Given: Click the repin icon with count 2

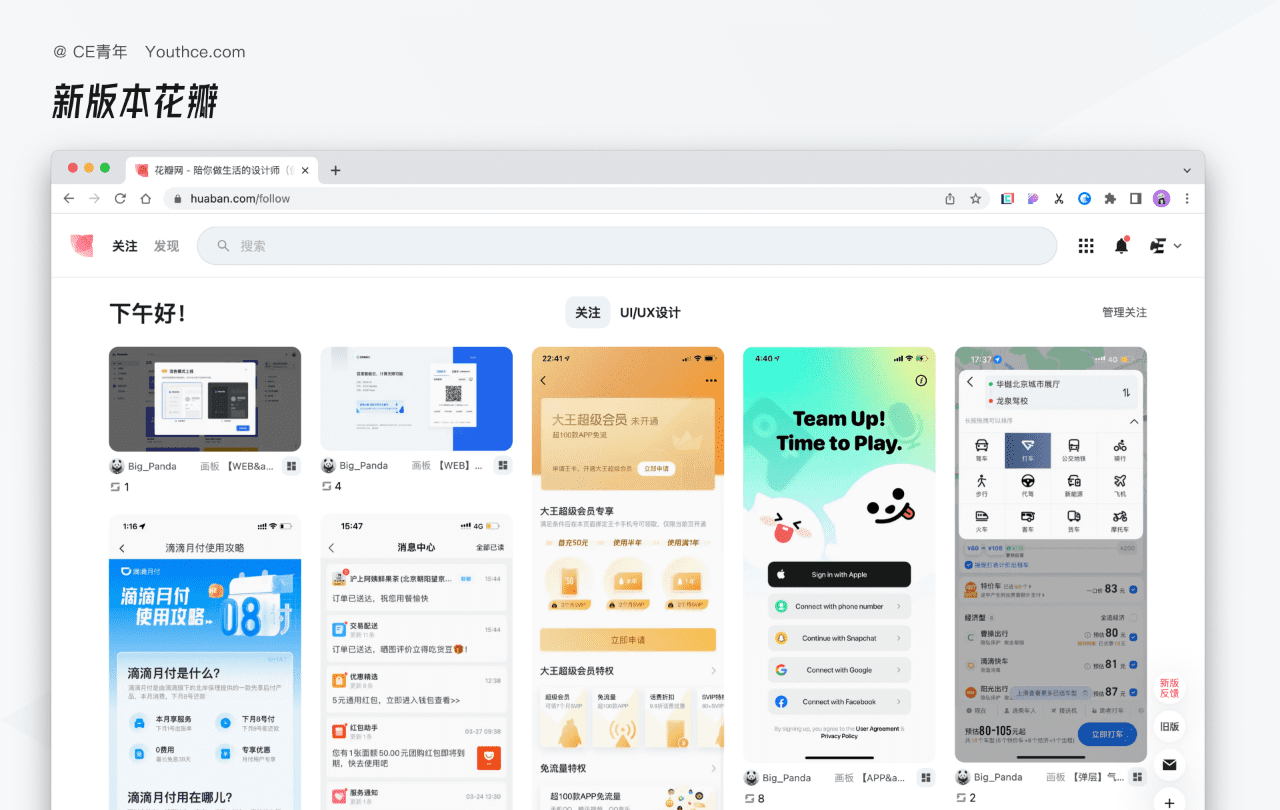Looking at the screenshot, I should tap(961, 798).
